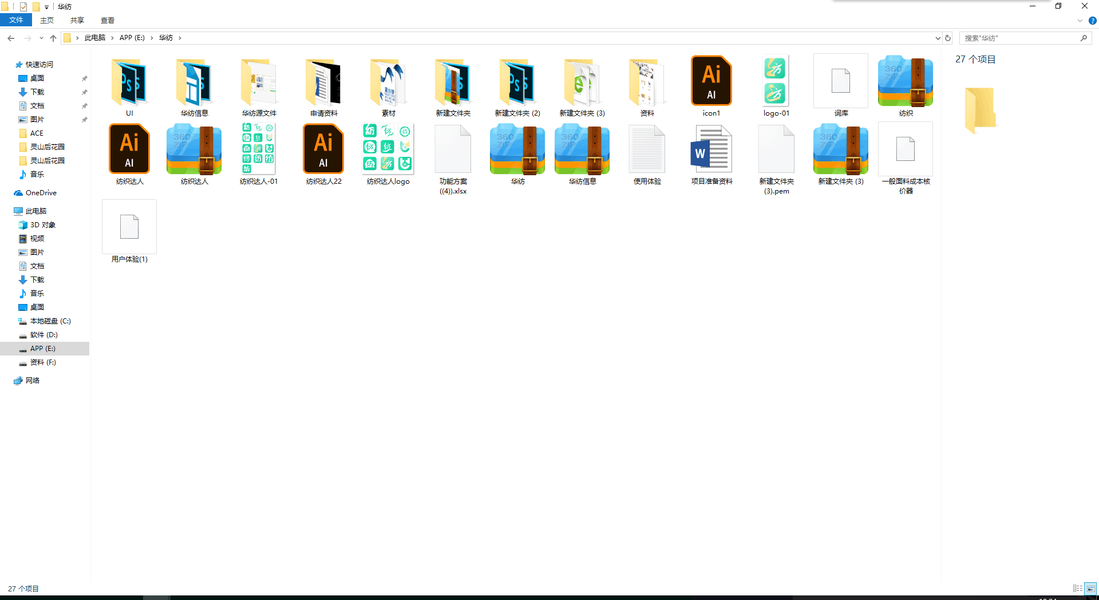
Task: Open 软件 (D:) drive
Action: point(43,335)
